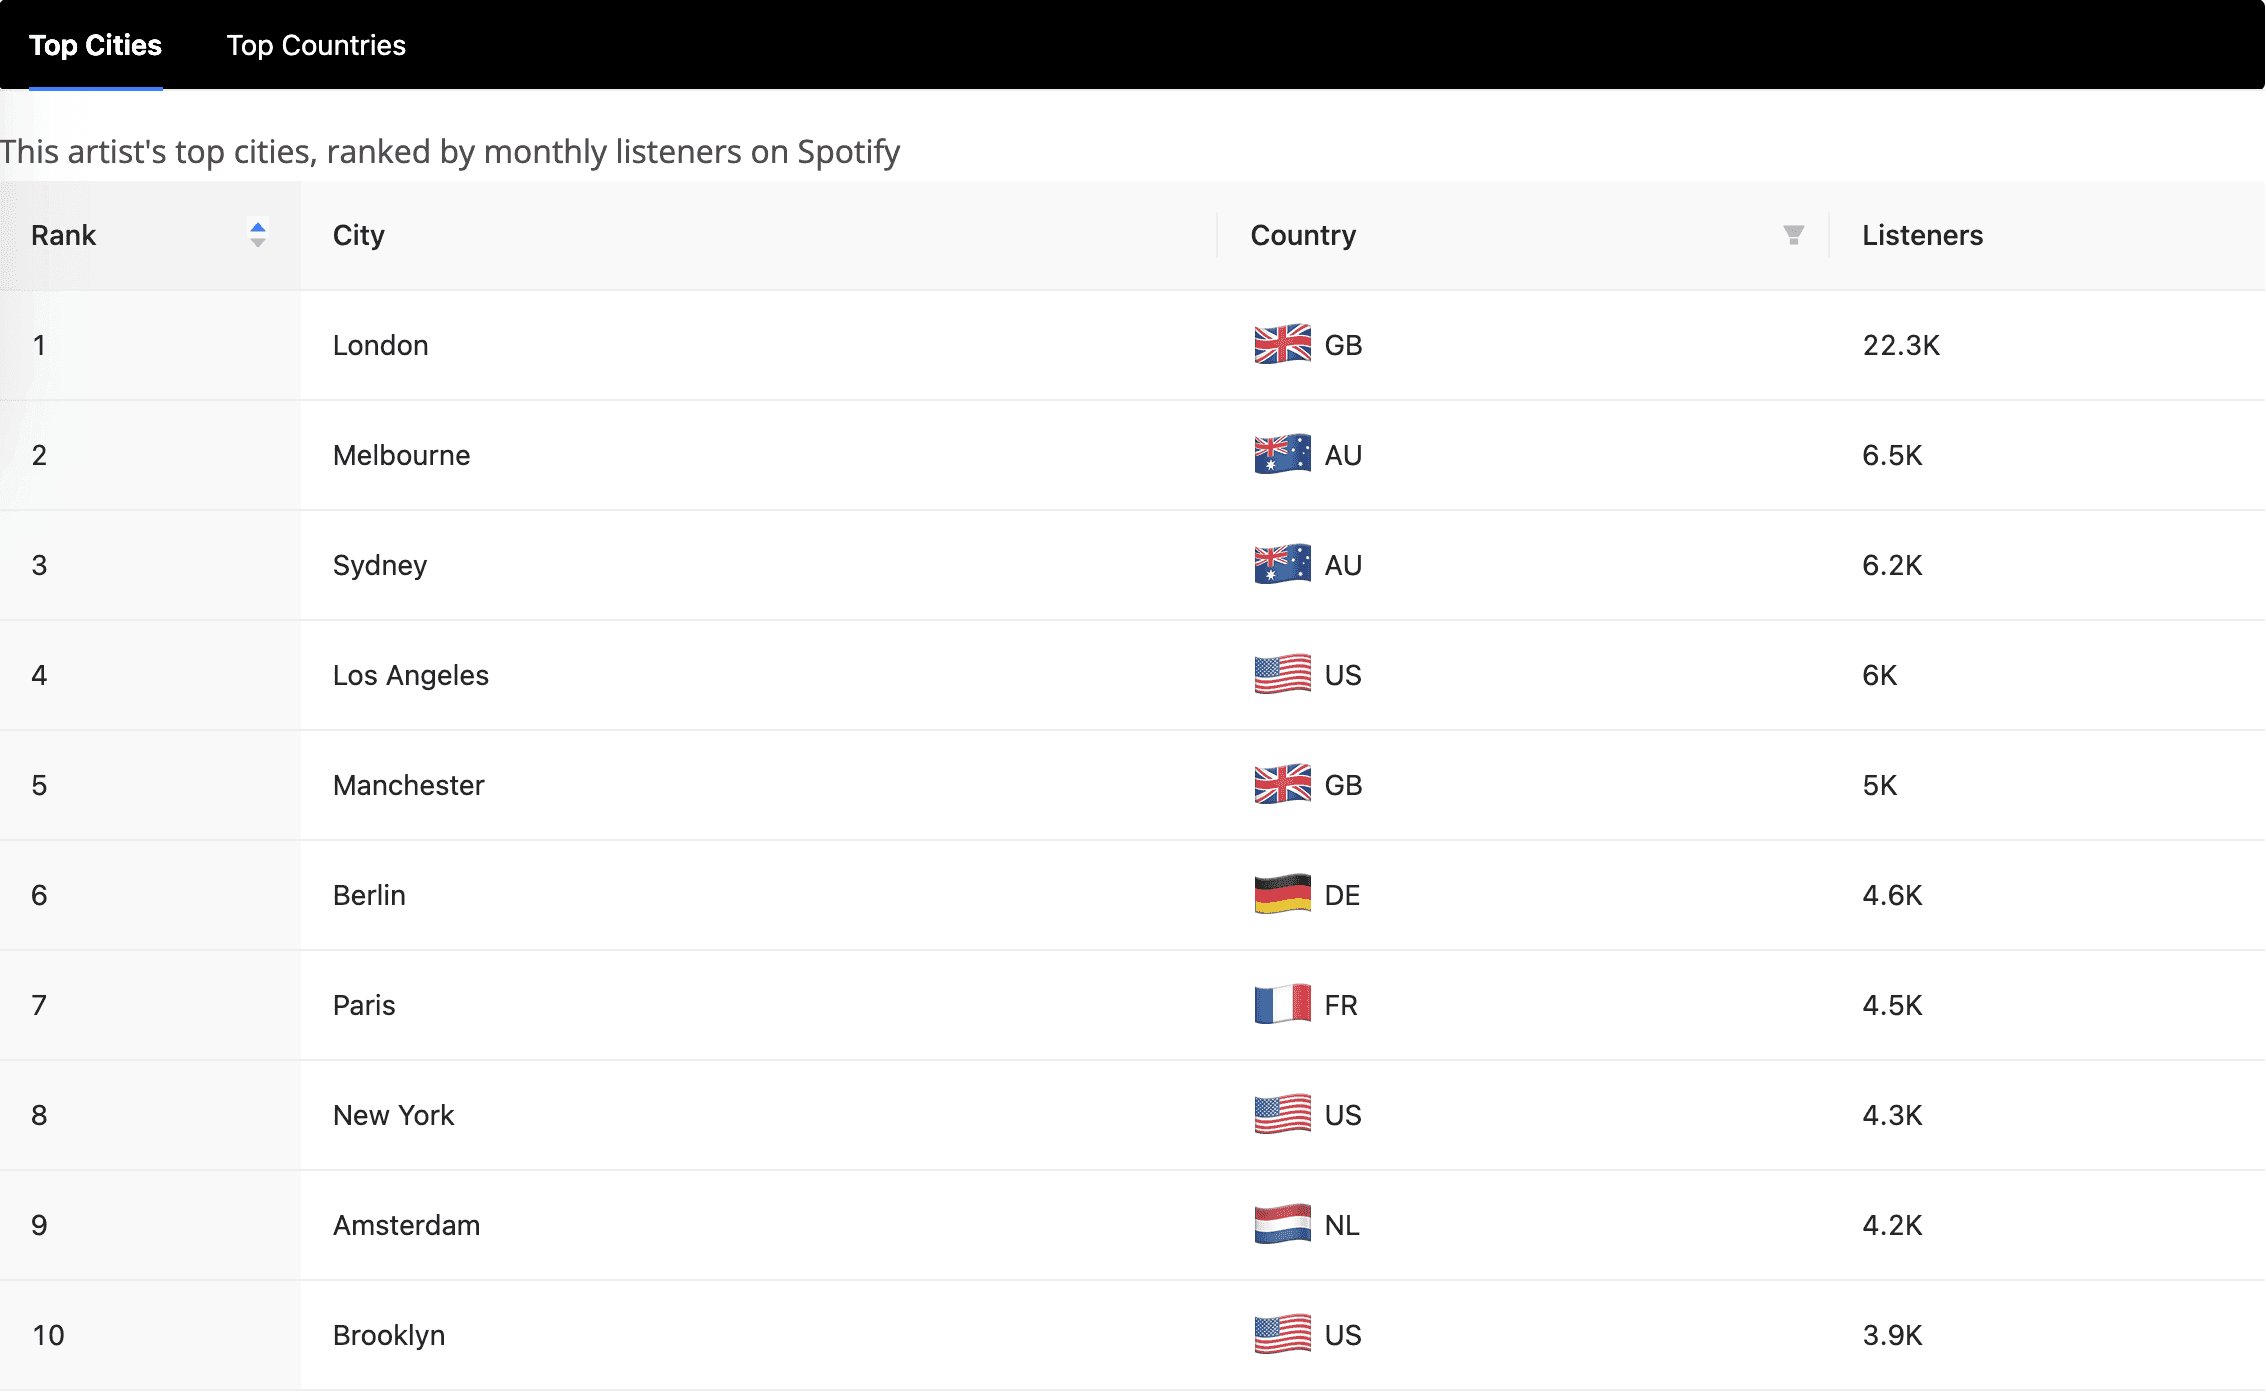Click the 22.3K listeners value
Viewport: 2266px width, 1392px height.
tap(1900, 345)
